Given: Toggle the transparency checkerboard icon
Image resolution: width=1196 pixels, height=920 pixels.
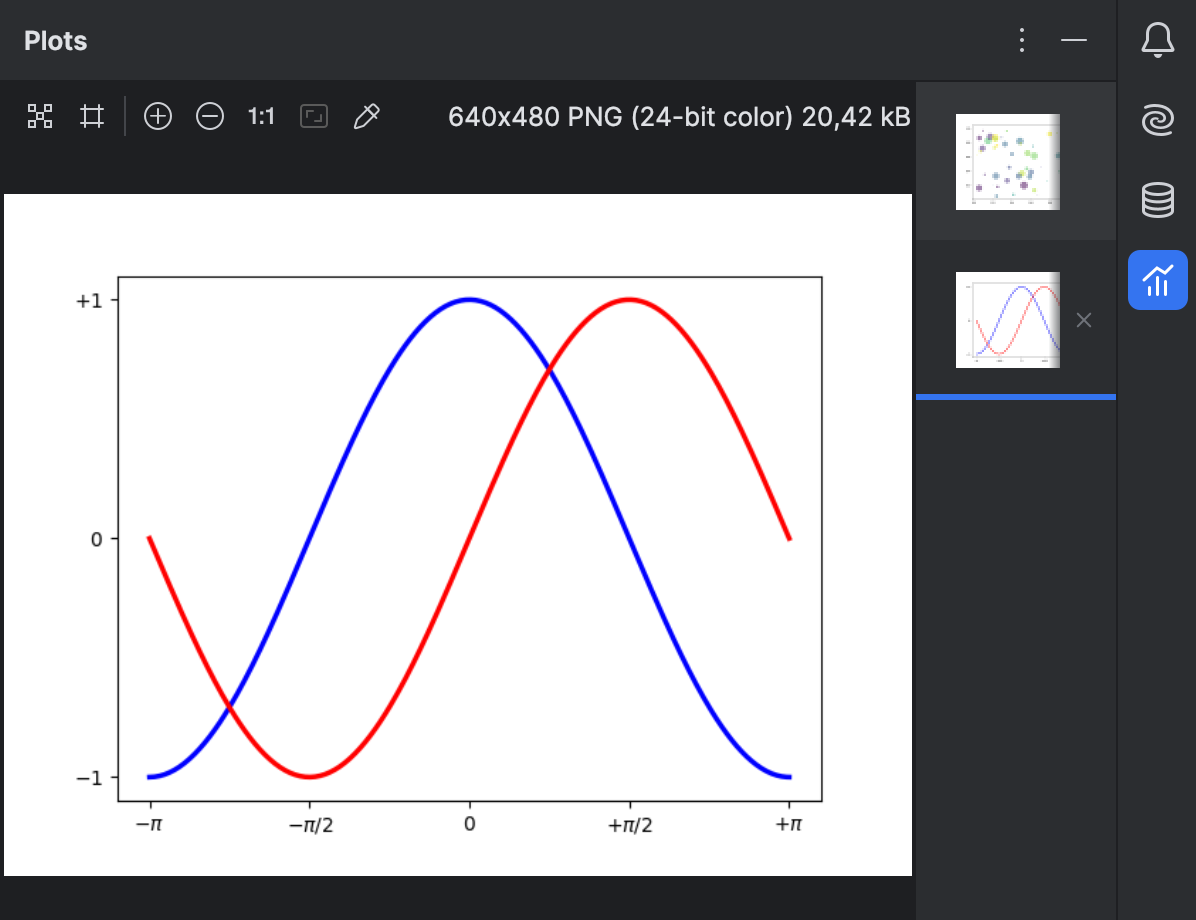Looking at the screenshot, I should click(x=40, y=116).
